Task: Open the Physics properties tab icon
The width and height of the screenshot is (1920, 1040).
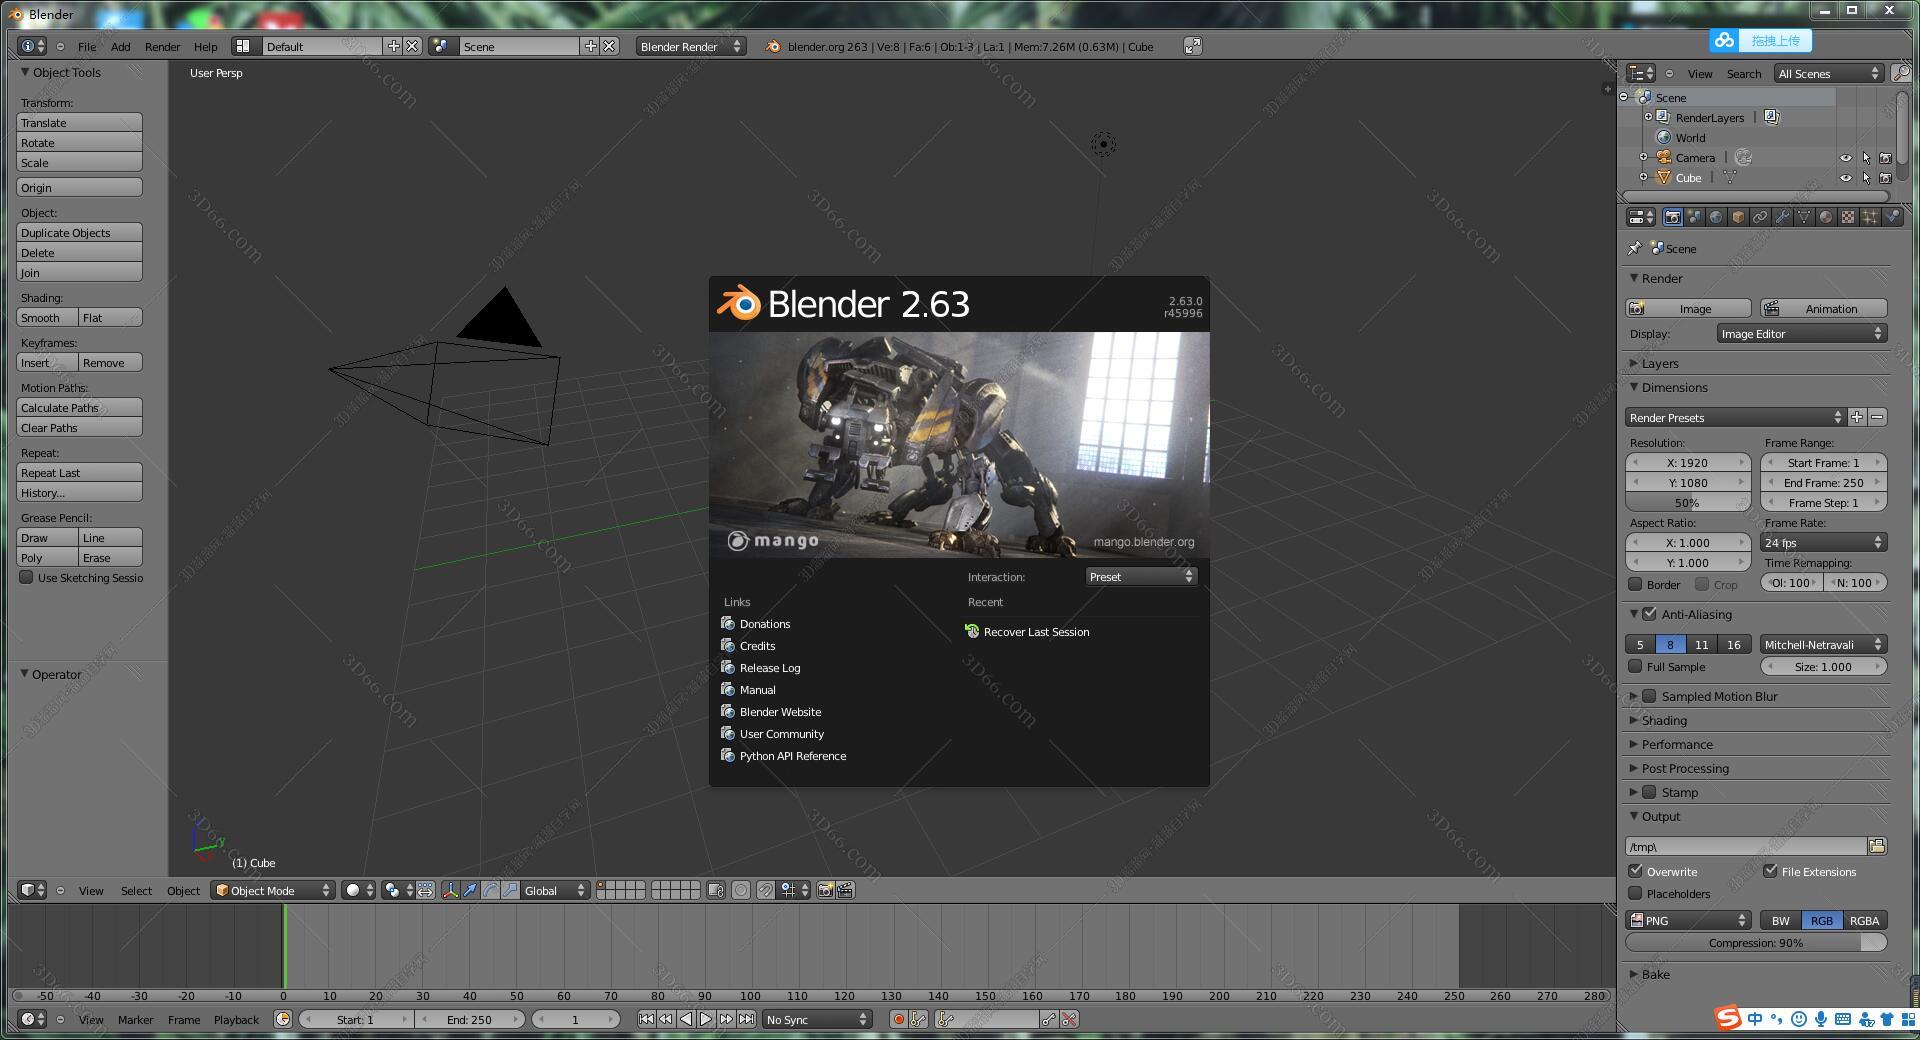Action: pos(1892,217)
